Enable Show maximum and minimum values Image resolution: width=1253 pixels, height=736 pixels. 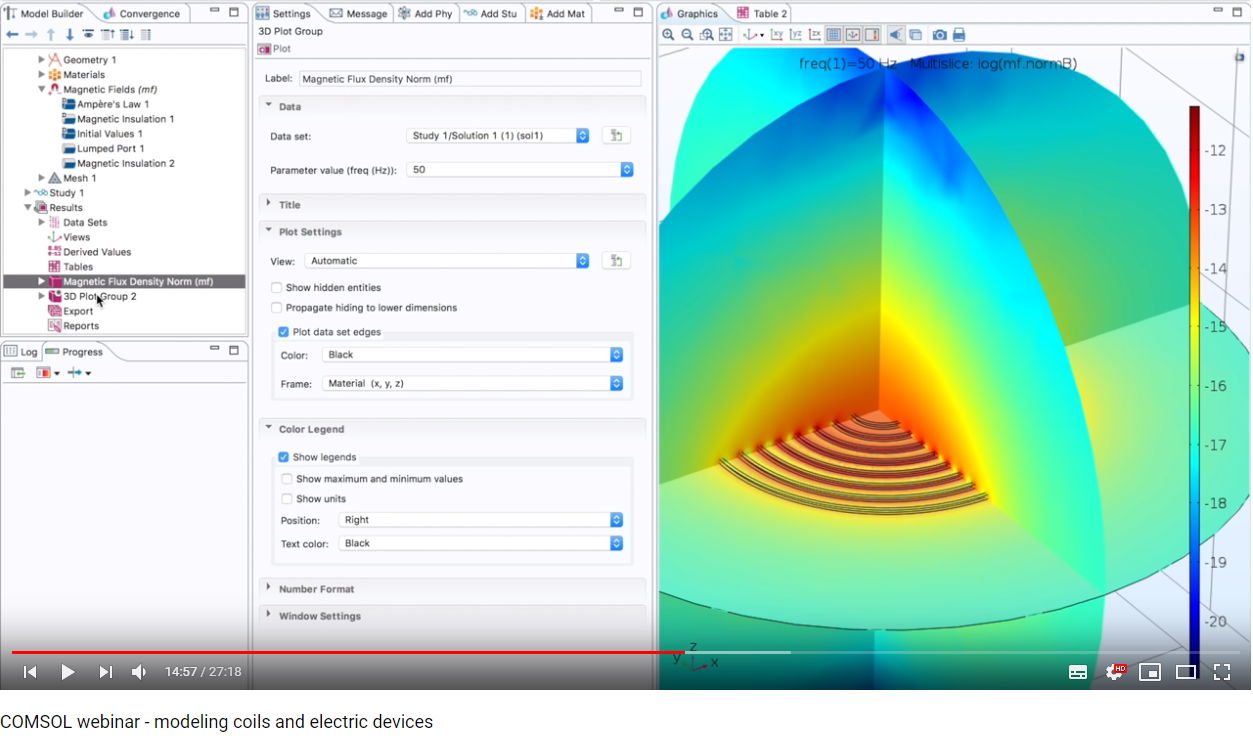(288, 479)
